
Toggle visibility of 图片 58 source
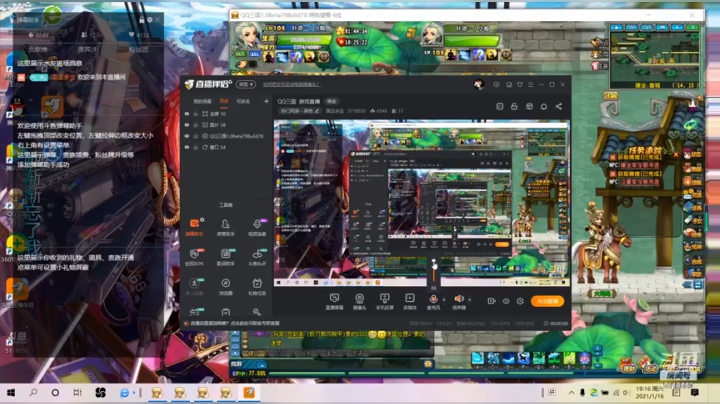(x=187, y=125)
